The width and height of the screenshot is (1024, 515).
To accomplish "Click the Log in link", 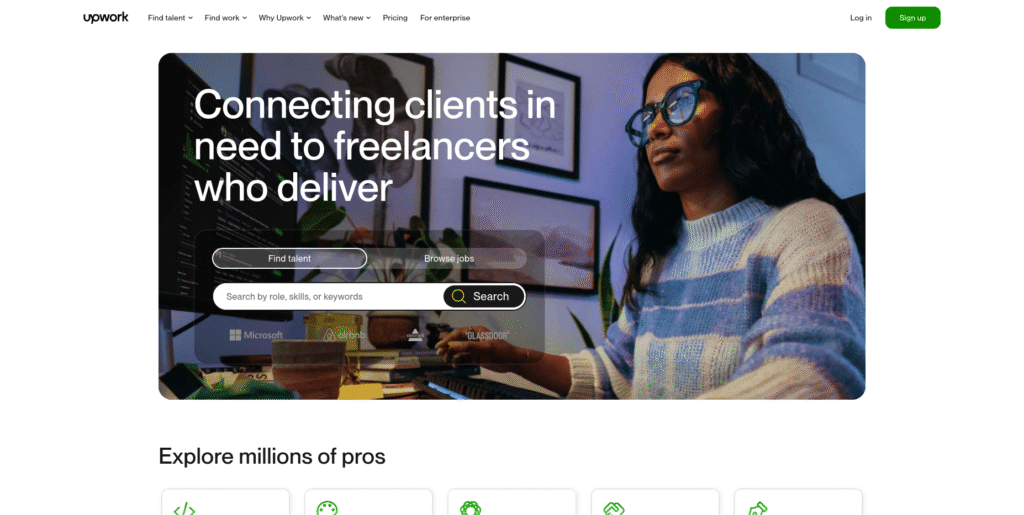I will 860,18.
